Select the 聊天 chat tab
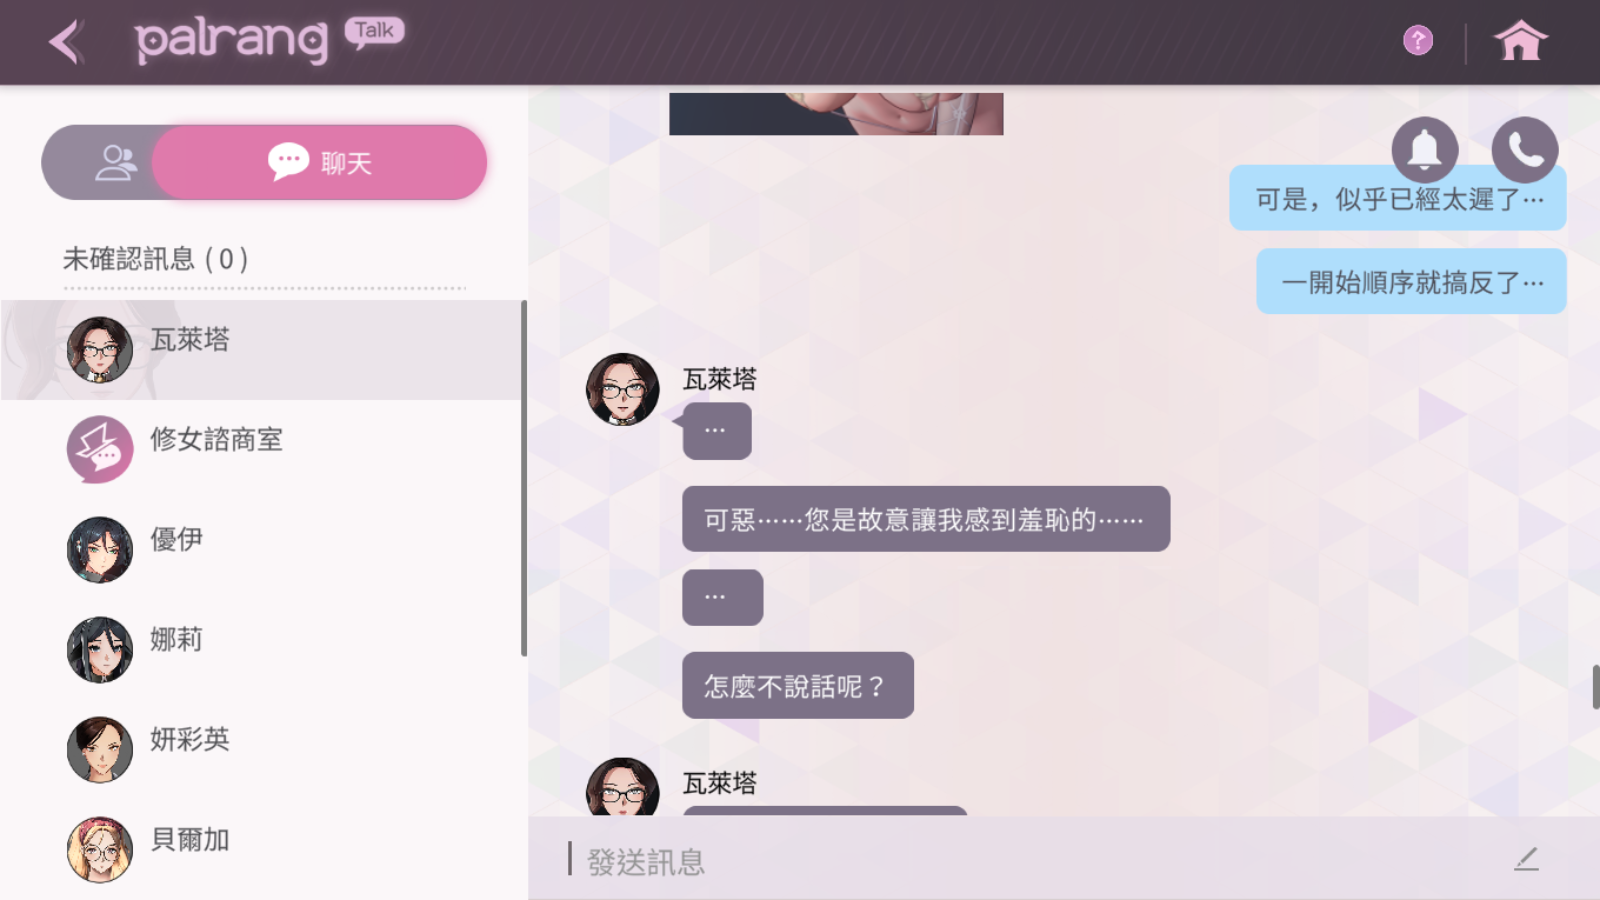The image size is (1600, 900). [x=319, y=162]
